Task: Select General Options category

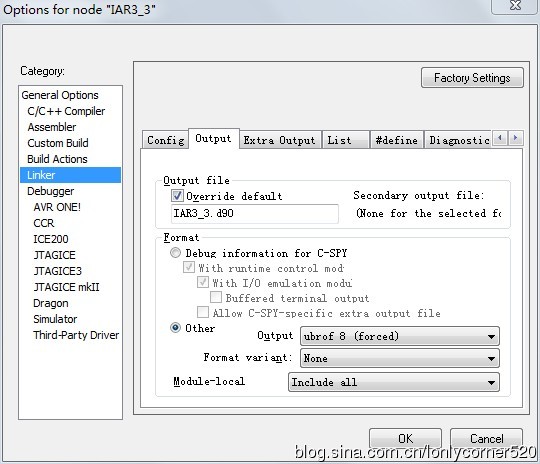Action: [60, 95]
